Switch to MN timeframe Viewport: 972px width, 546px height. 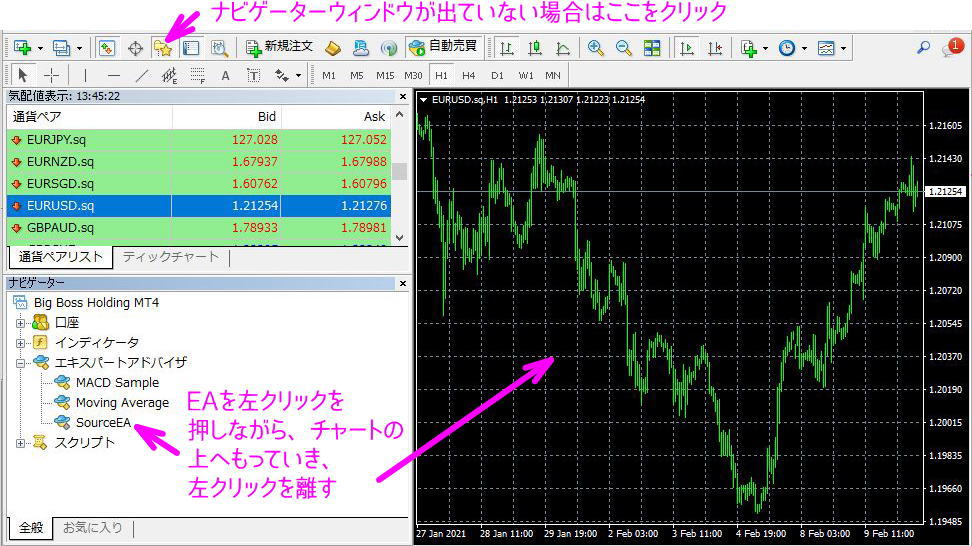click(x=553, y=76)
